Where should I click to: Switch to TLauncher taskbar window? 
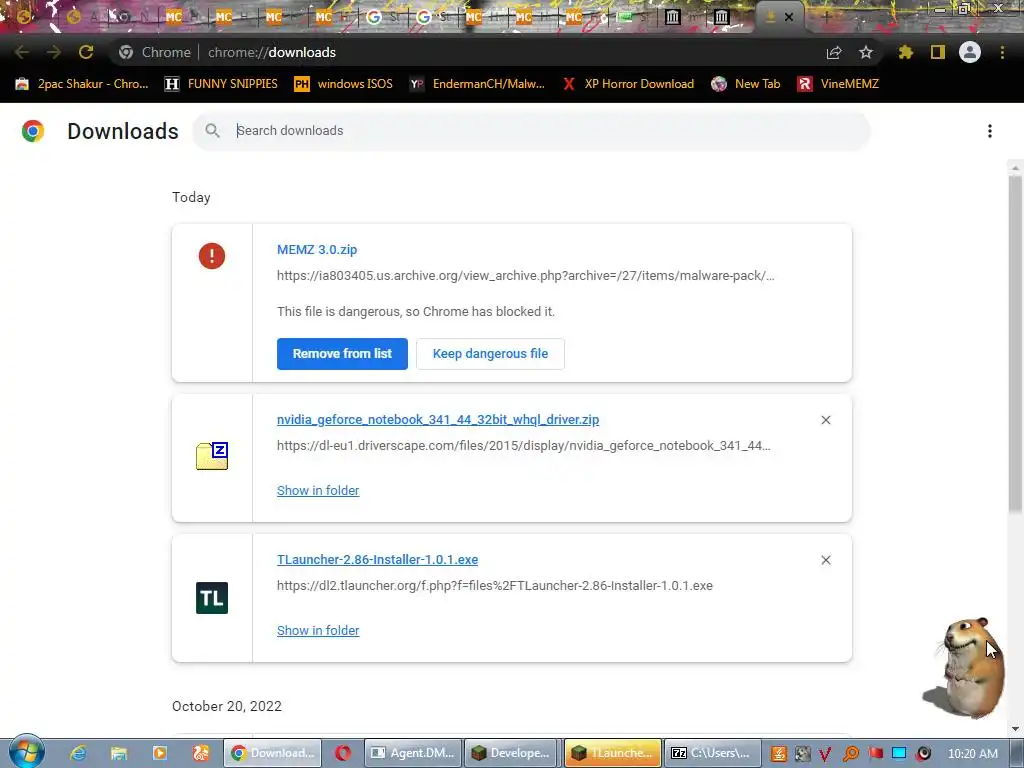(613, 753)
